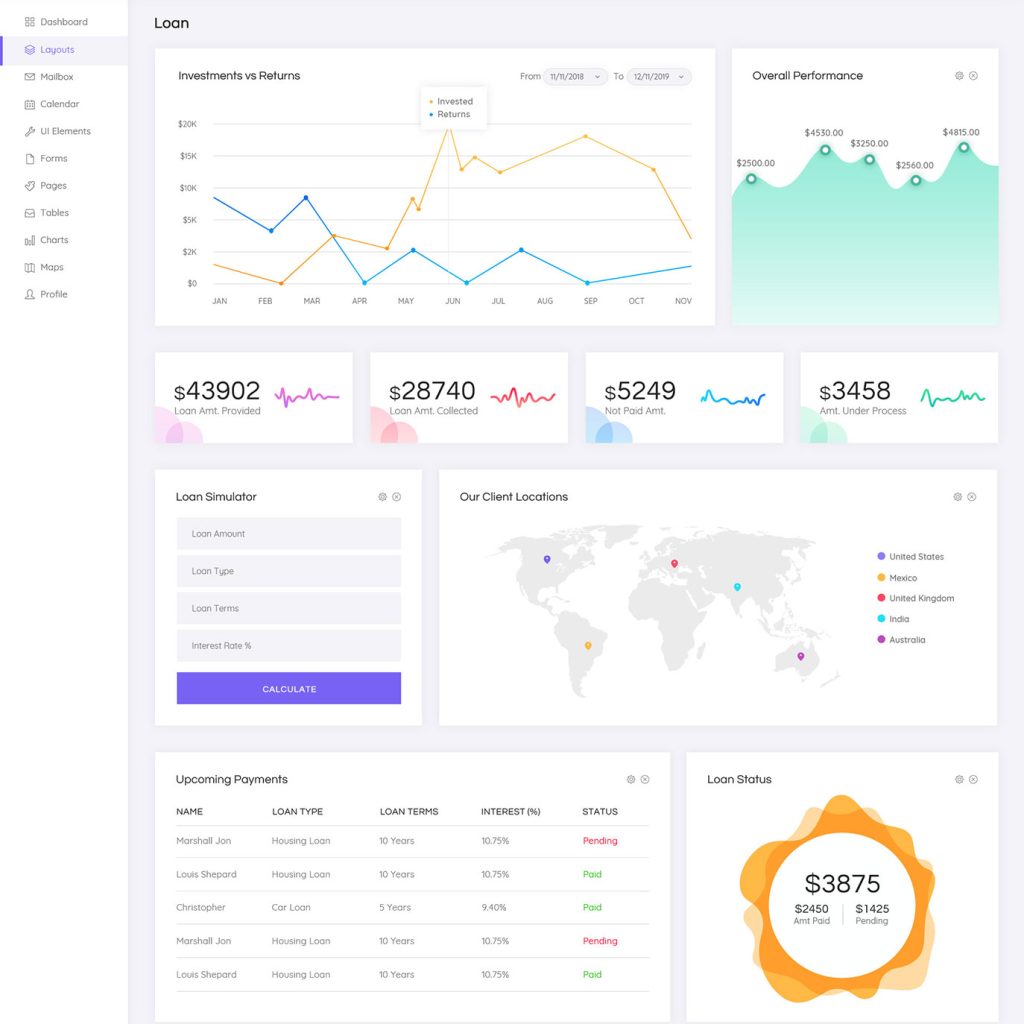Screen dimensions: 1024x1024
Task: Open settings gear on Overall Performance card
Action: tap(959, 76)
